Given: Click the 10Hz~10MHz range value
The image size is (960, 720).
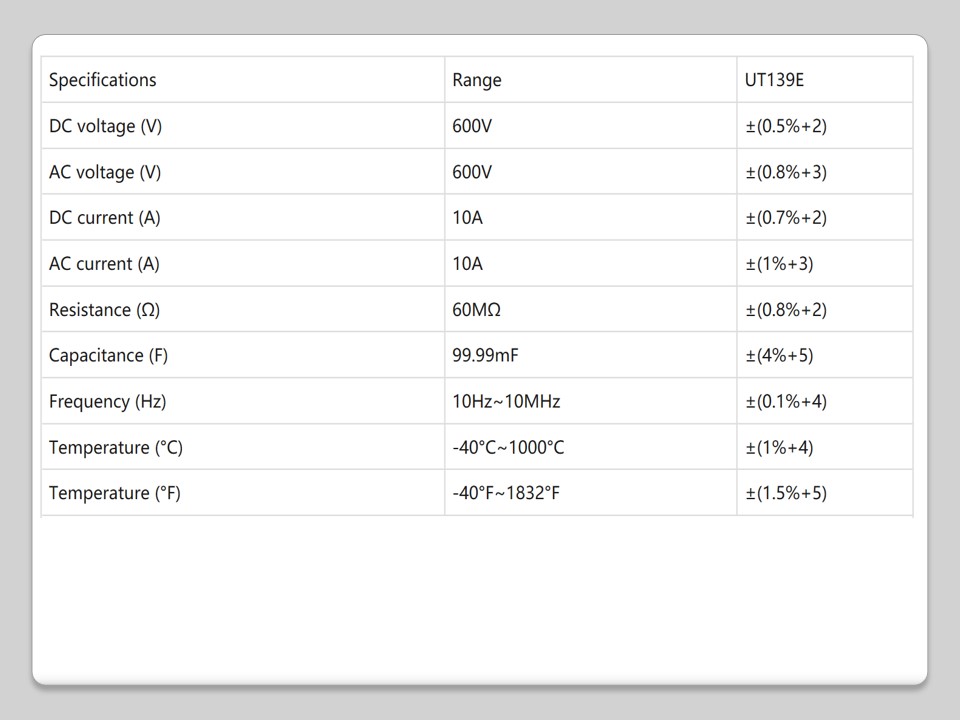Looking at the screenshot, I should (506, 402).
